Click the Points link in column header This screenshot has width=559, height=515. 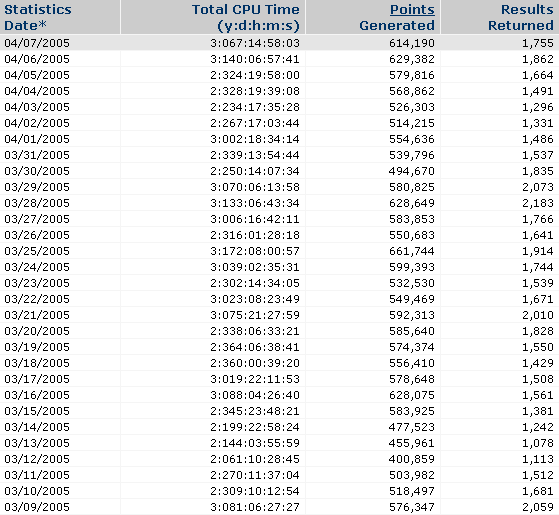coord(412,10)
